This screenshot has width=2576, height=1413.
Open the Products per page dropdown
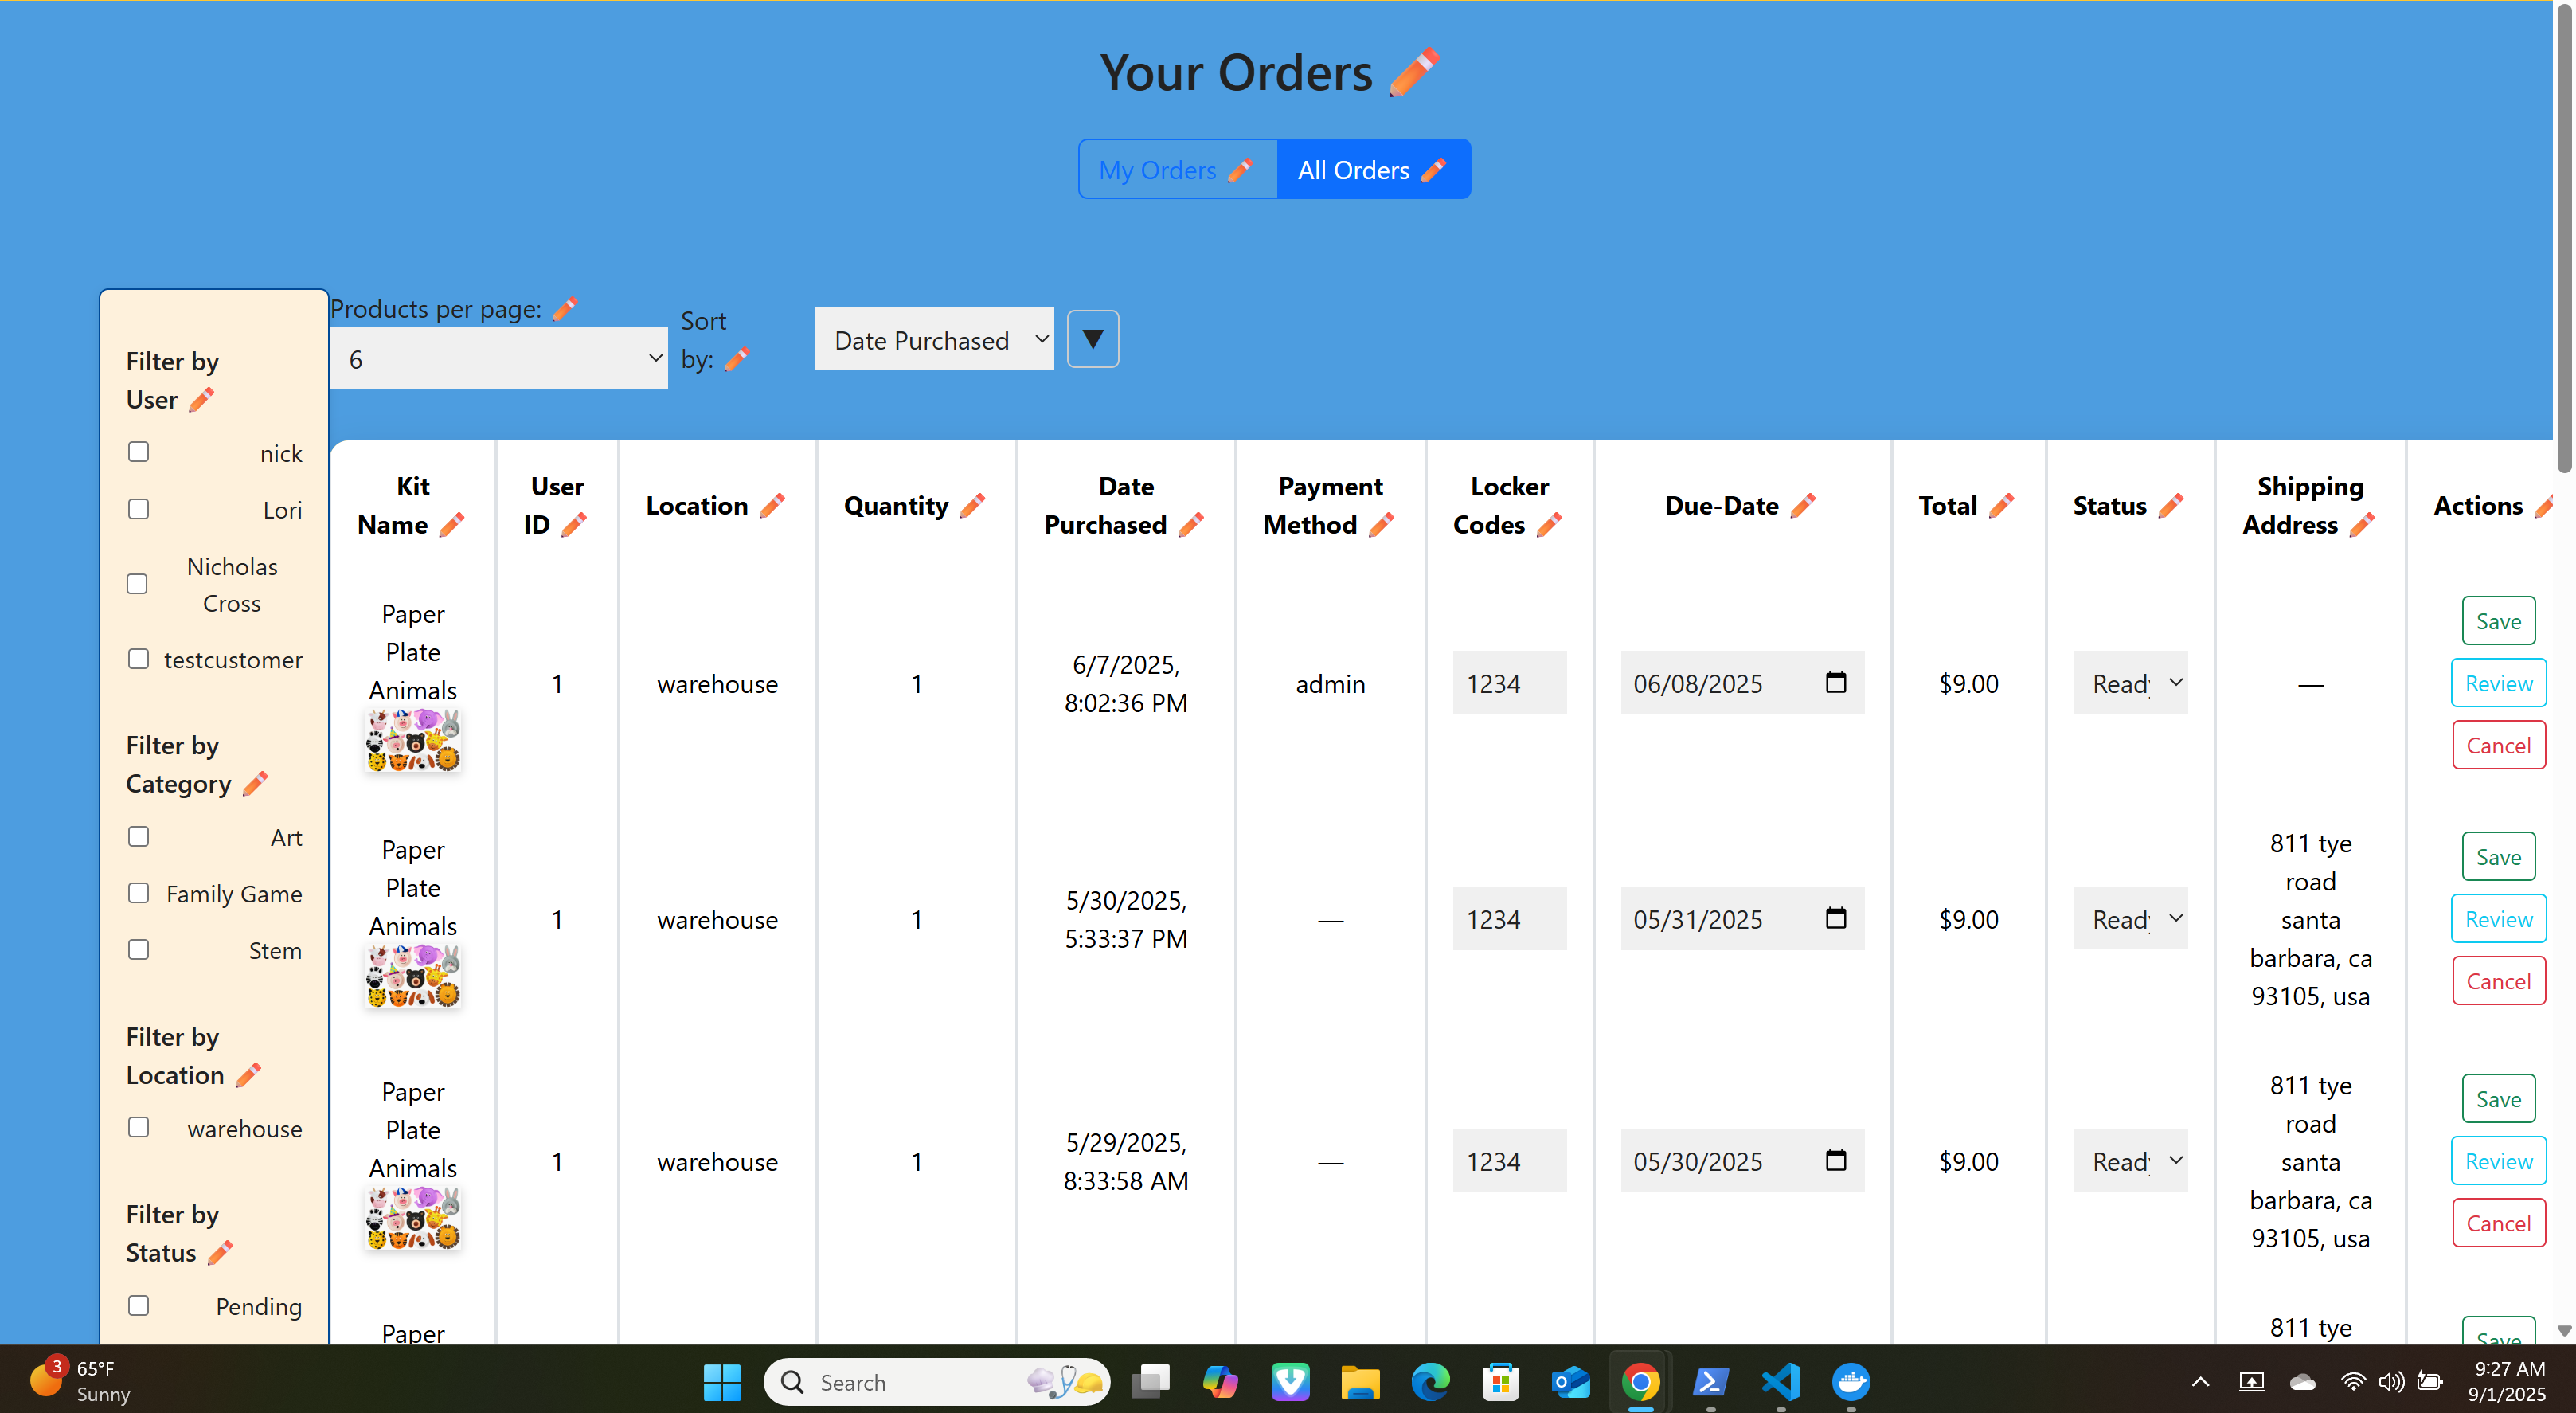pos(499,359)
